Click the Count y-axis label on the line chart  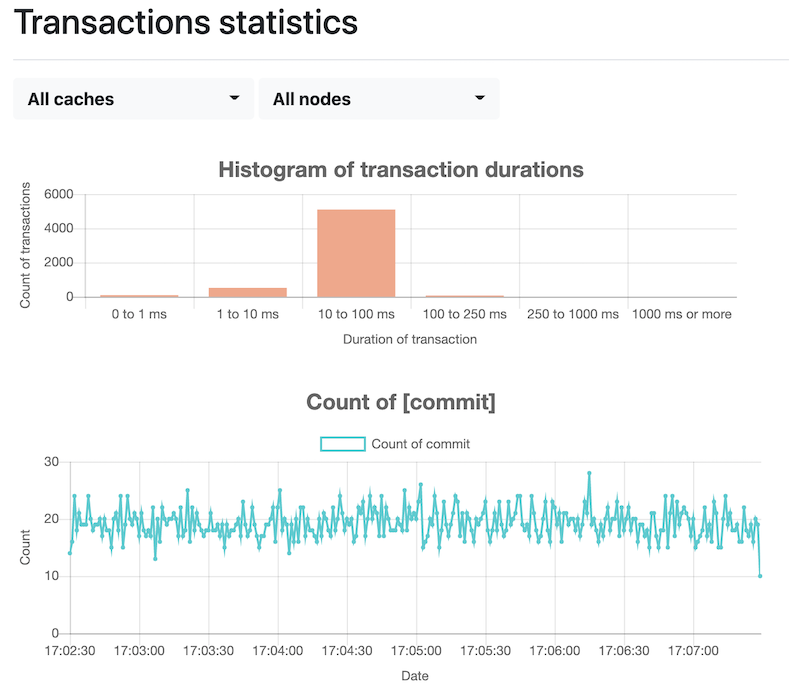24,548
